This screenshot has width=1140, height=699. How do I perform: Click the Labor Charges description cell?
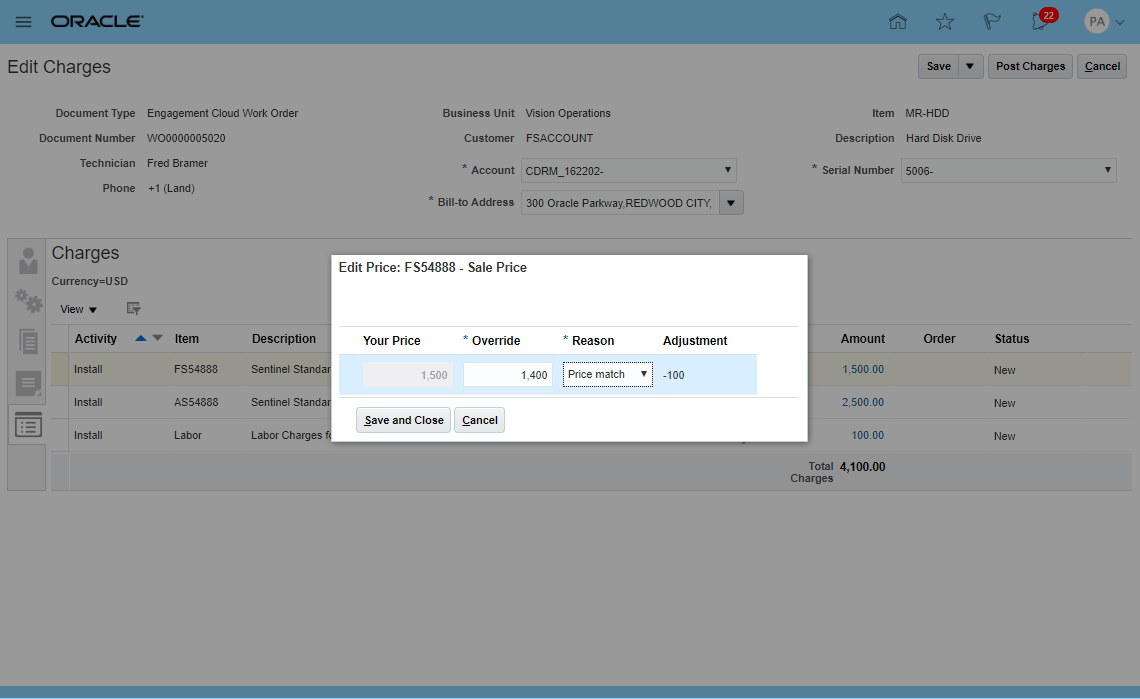pos(291,435)
